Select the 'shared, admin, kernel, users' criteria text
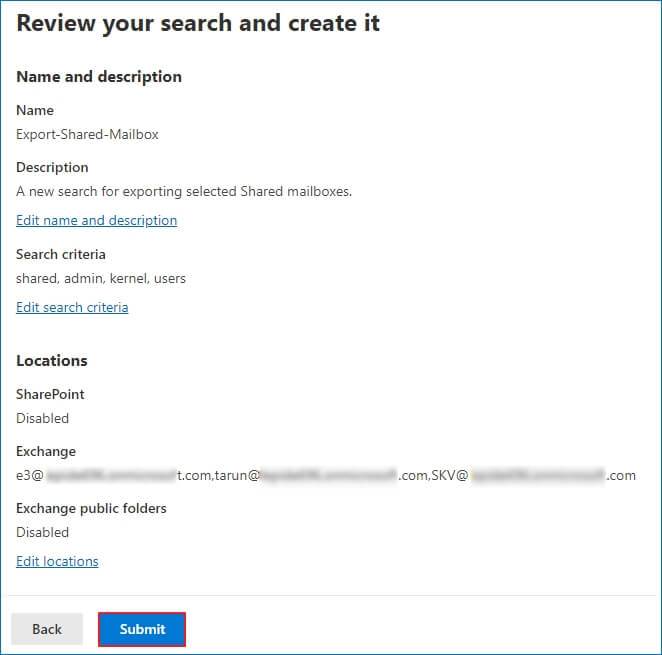 pyautogui.click(x=101, y=278)
